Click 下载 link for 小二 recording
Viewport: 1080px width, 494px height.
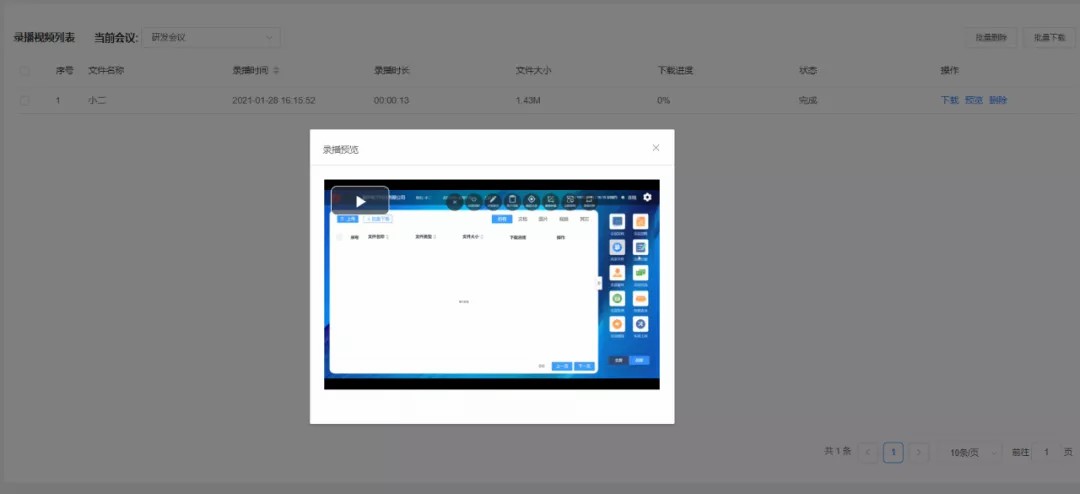(x=949, y=101)
